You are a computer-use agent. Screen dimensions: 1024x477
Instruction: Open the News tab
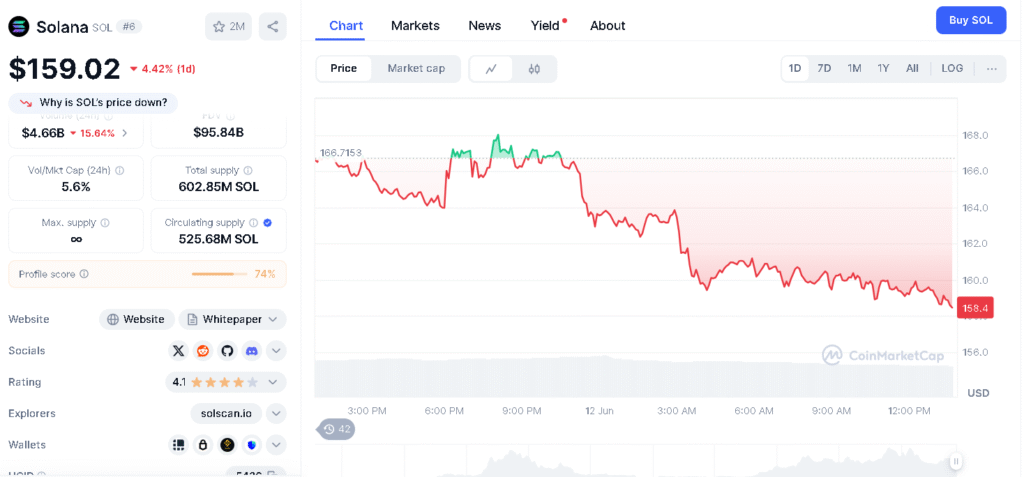[x=485, y=26]
